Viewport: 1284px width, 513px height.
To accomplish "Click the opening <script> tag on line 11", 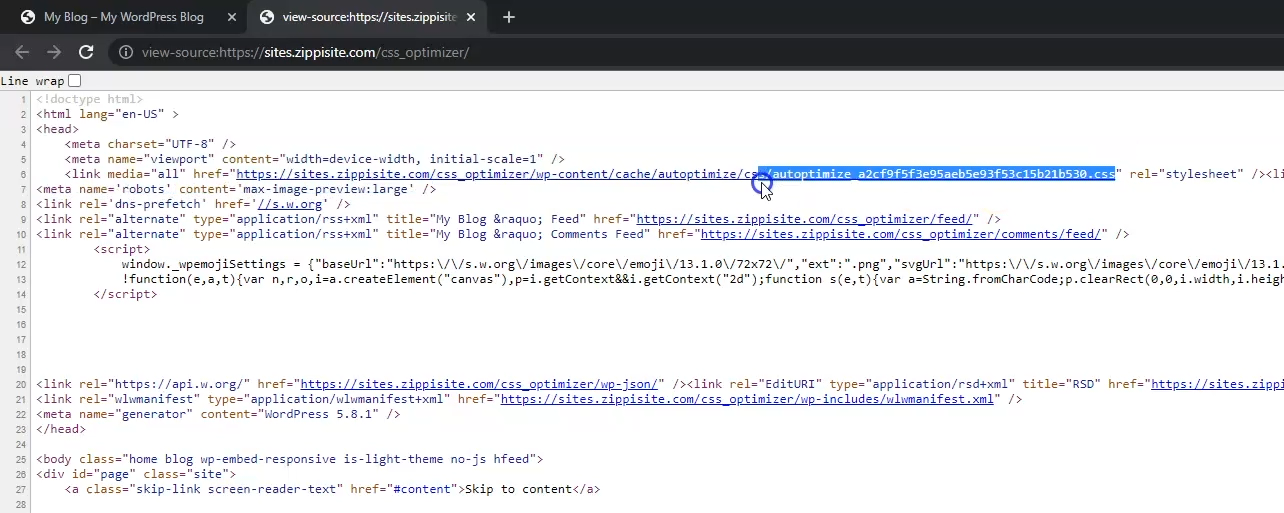I will tap(122, 249).
